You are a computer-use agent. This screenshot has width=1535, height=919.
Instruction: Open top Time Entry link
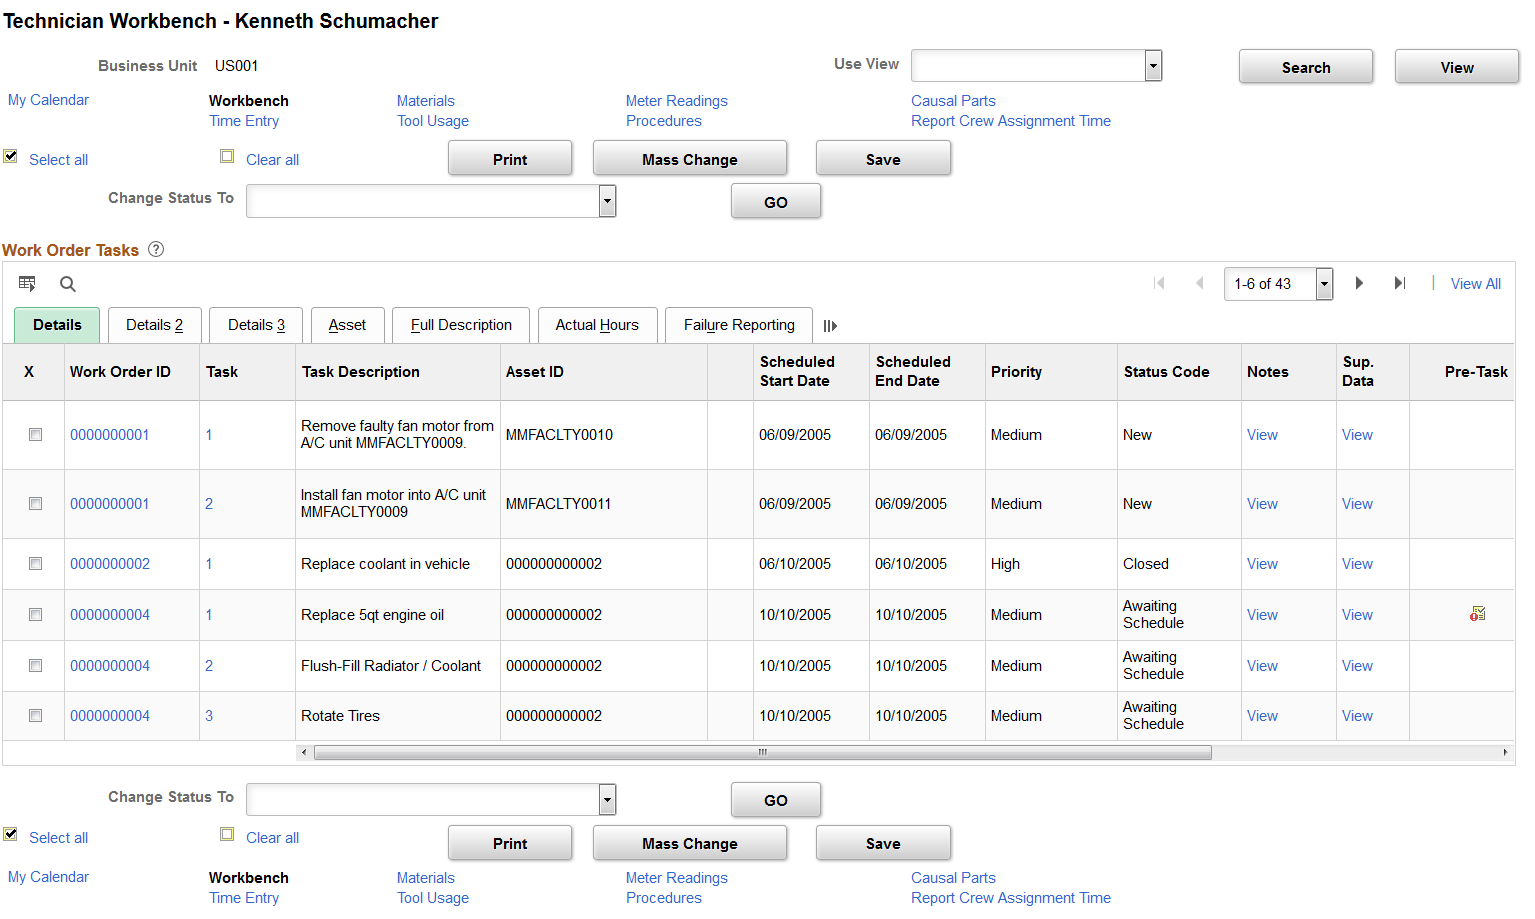tap(244, 121)
